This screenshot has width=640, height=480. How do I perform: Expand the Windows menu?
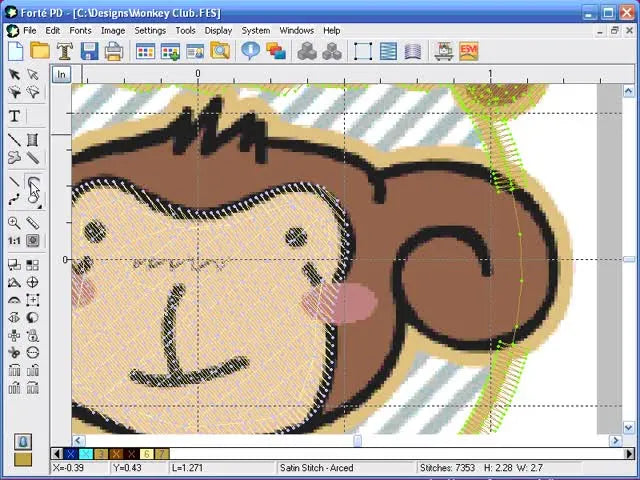click(x=296, y=31)
